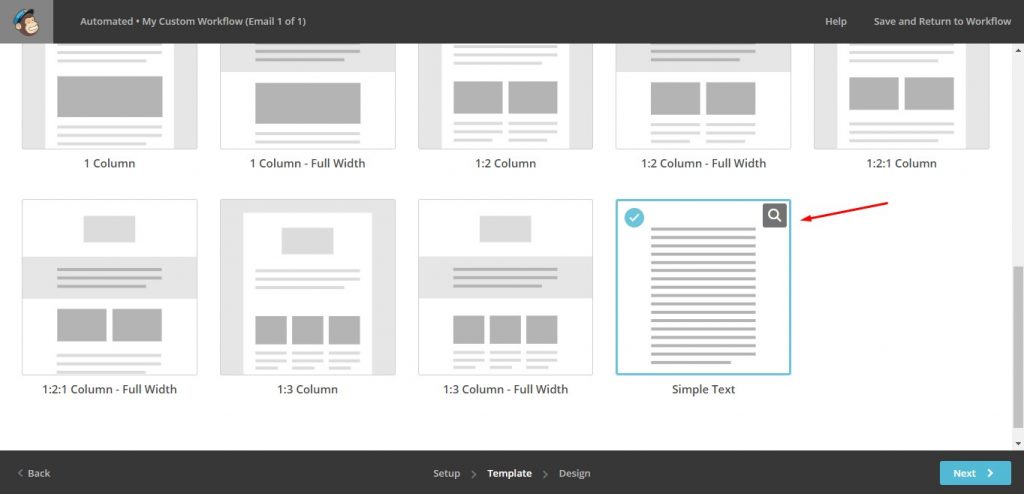This screenshot has width=1024, height=494.
Task: Click the Back arrow chevron icon
Action: pos(20,473)
